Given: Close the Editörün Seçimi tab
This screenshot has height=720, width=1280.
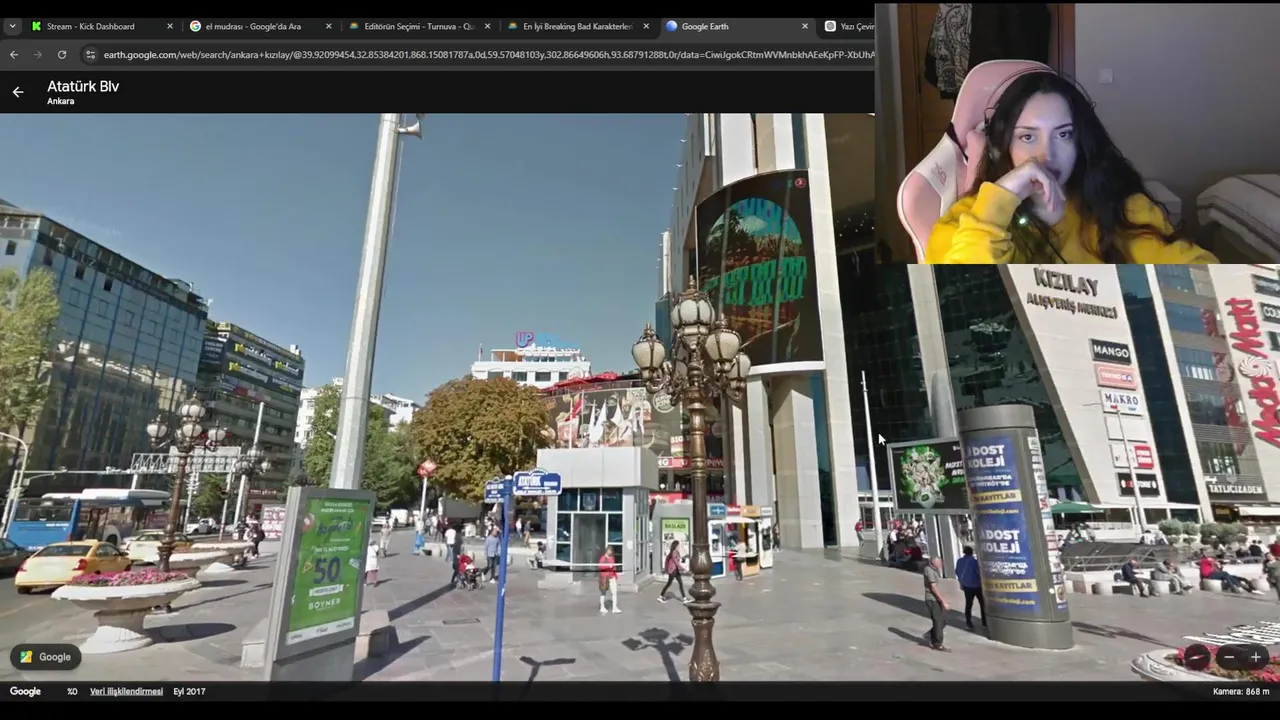Looking at the screenshot, I should 487,26.
